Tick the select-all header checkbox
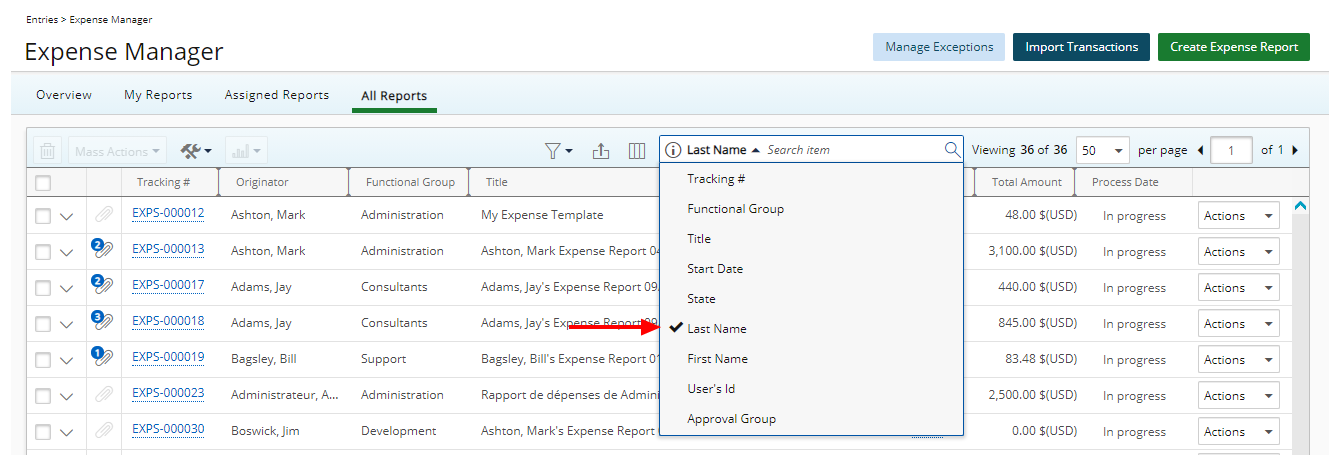Viewport: 1341px width, 467px height. coord(43,183)
